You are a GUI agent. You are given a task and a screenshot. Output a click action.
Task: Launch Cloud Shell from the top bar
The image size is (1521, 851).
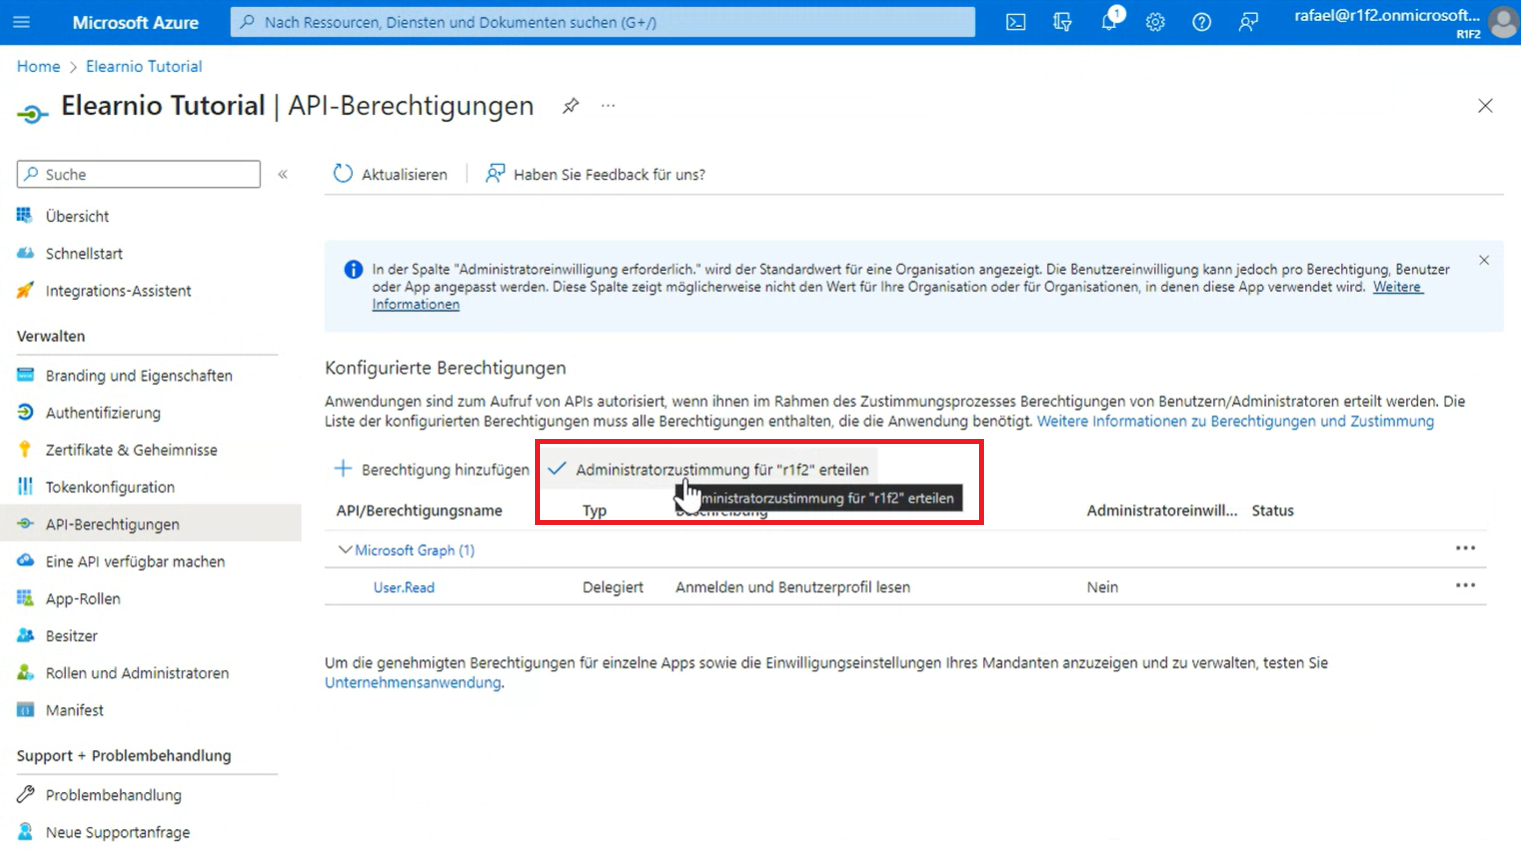coord(1016,22)
